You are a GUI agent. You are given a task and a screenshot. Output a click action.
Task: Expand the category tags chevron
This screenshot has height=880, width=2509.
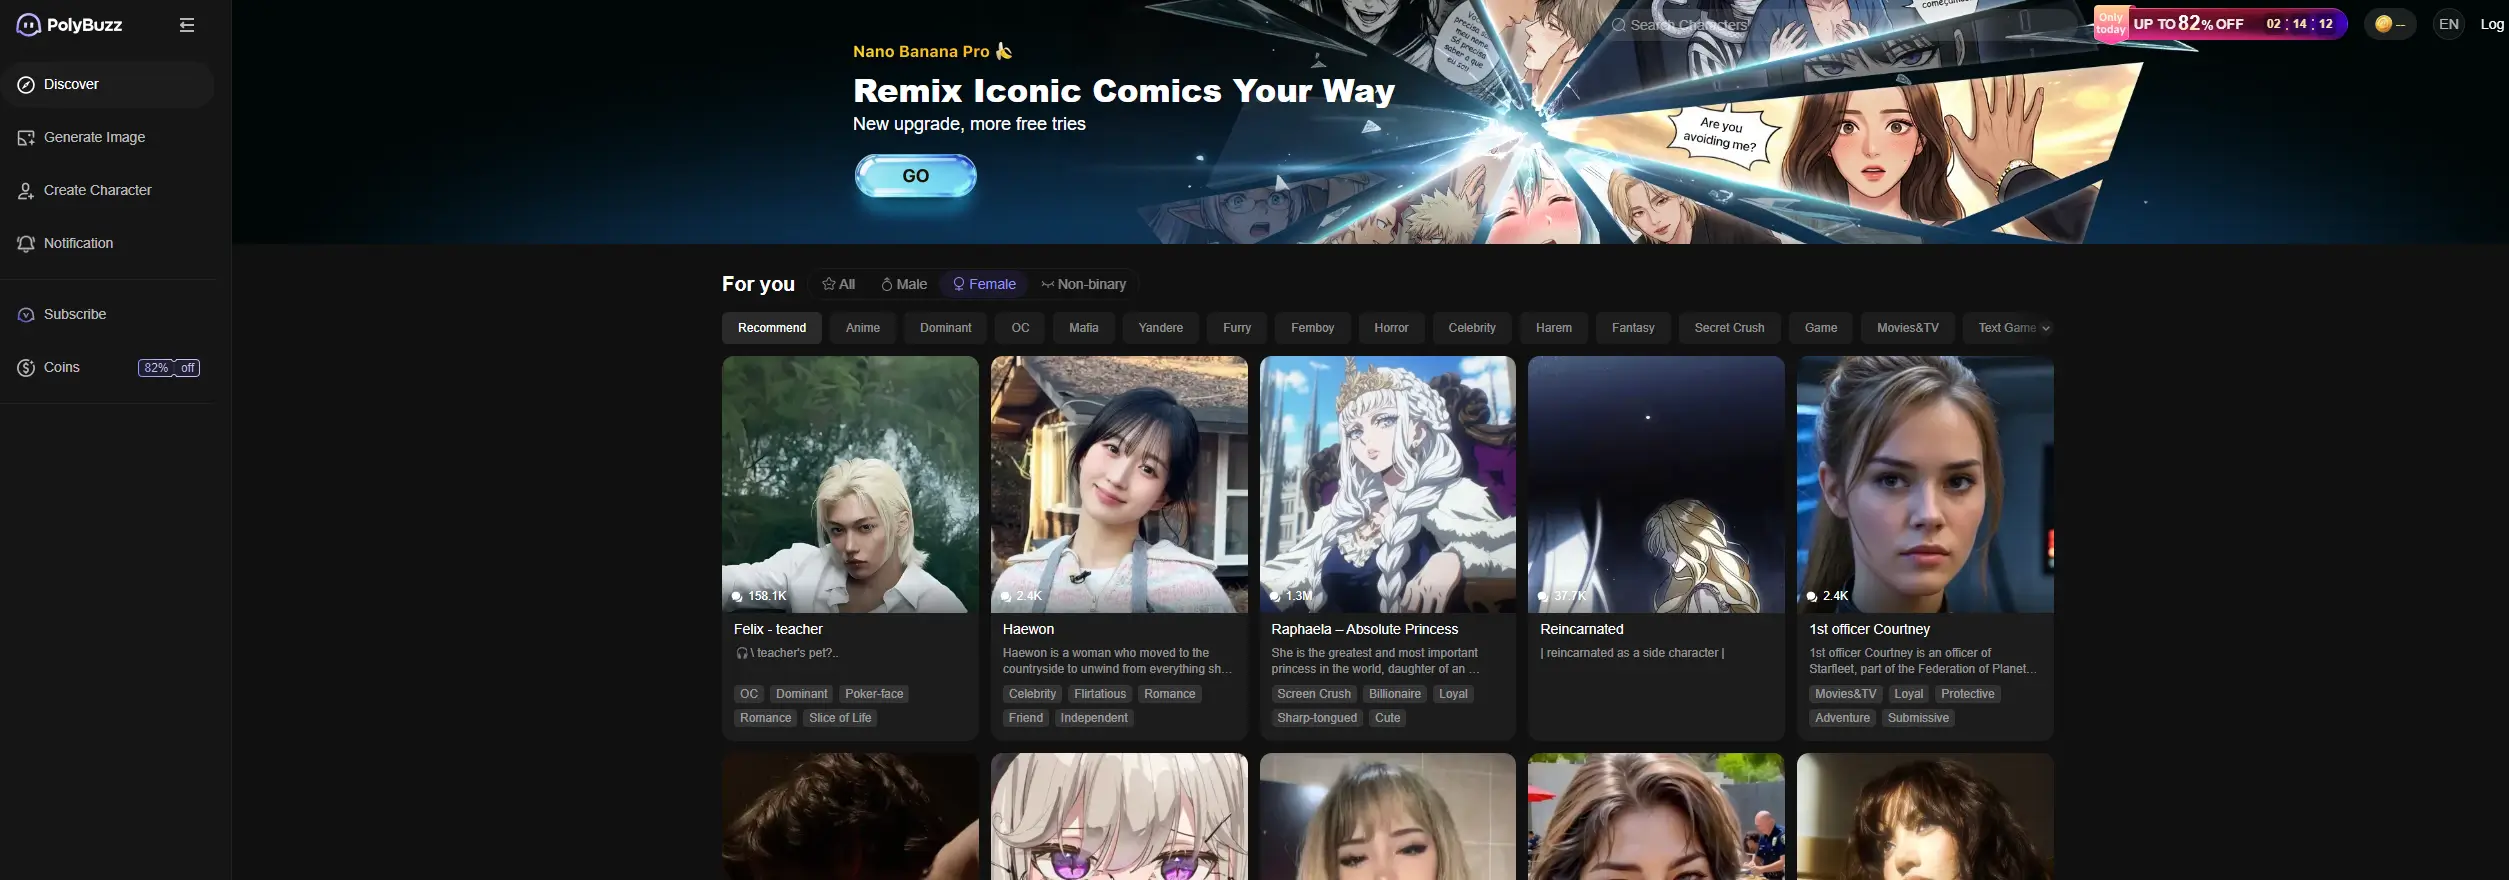(x=2045, y=329)
